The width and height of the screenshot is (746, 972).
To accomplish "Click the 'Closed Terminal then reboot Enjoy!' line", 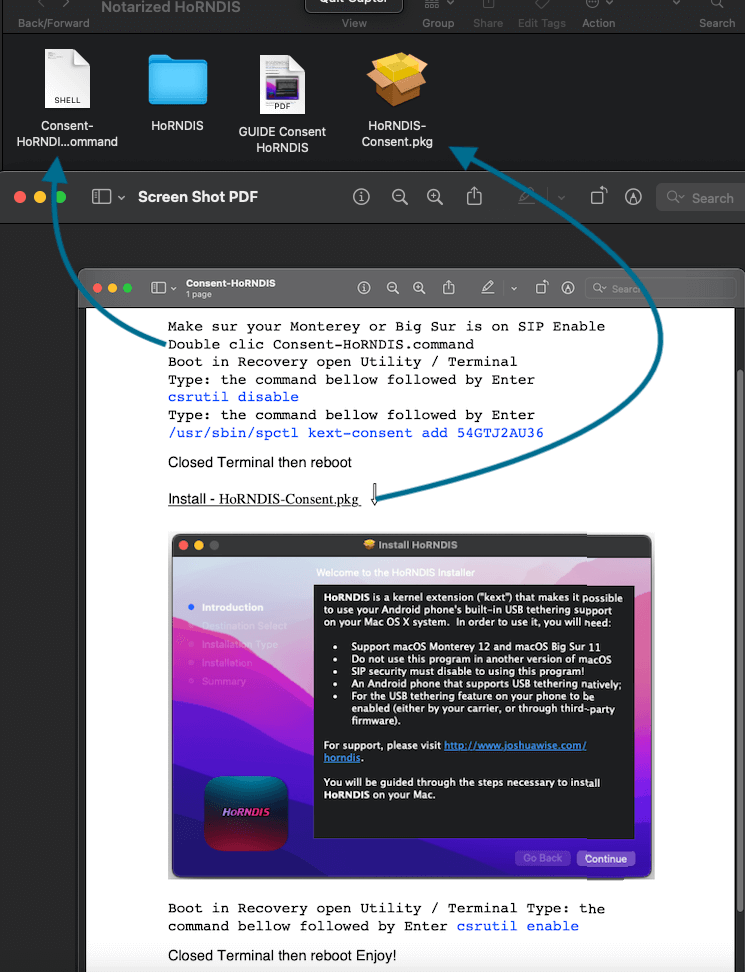I will click(282, 955).
